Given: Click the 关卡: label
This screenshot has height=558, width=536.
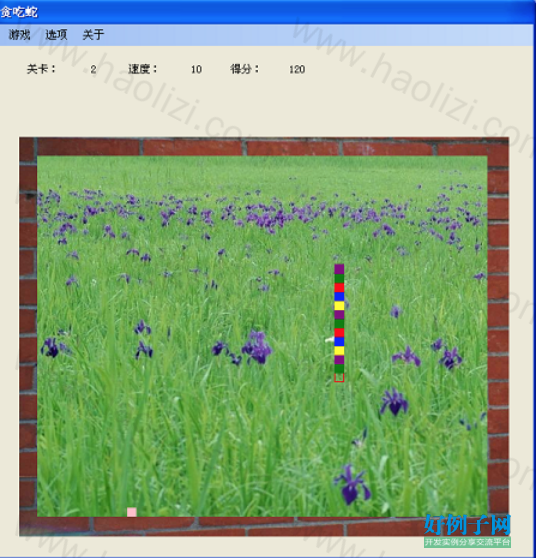Looking at the screenshot, I should point(41,69).
